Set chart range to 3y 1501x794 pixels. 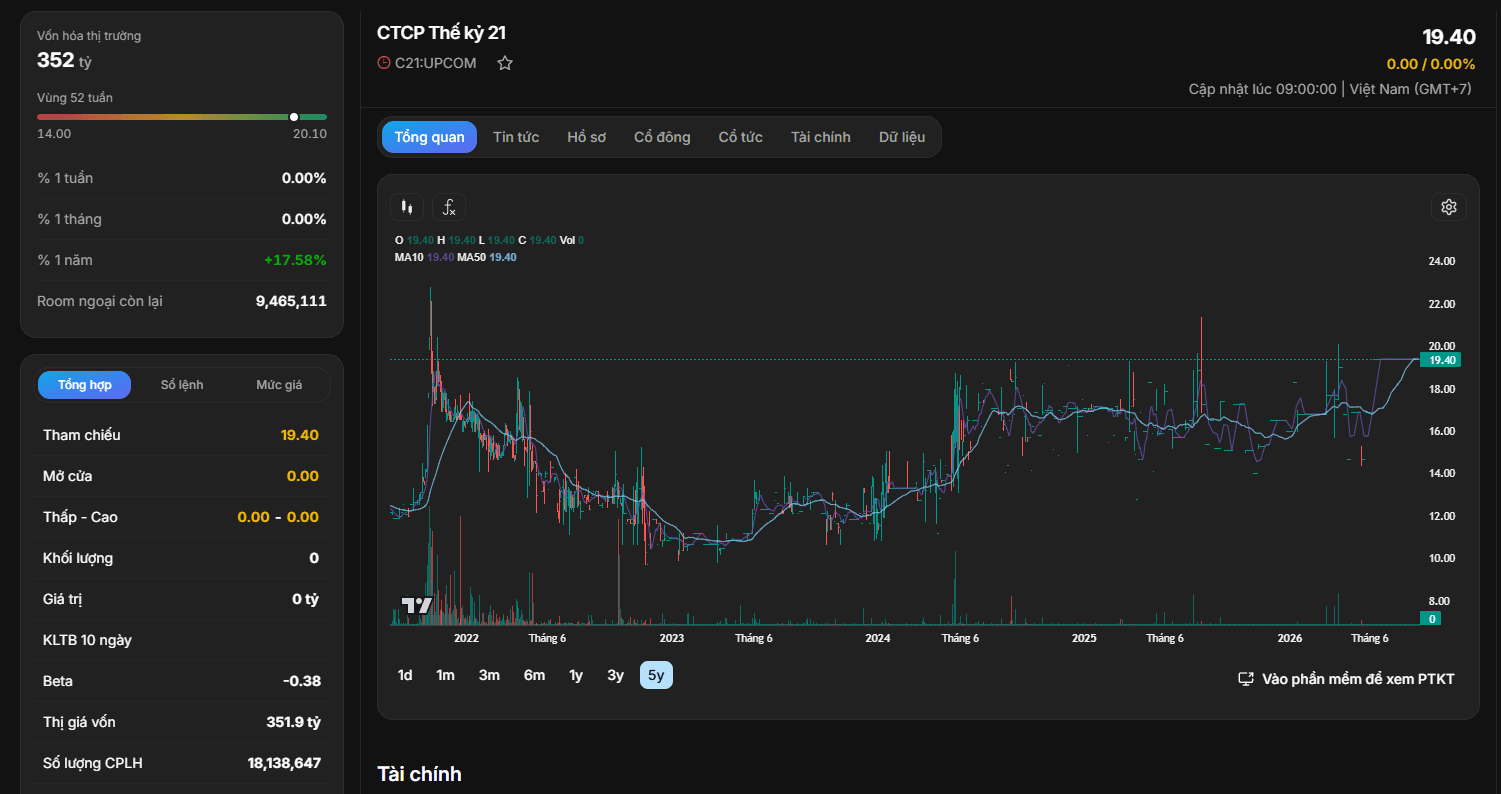pos(615,675)
